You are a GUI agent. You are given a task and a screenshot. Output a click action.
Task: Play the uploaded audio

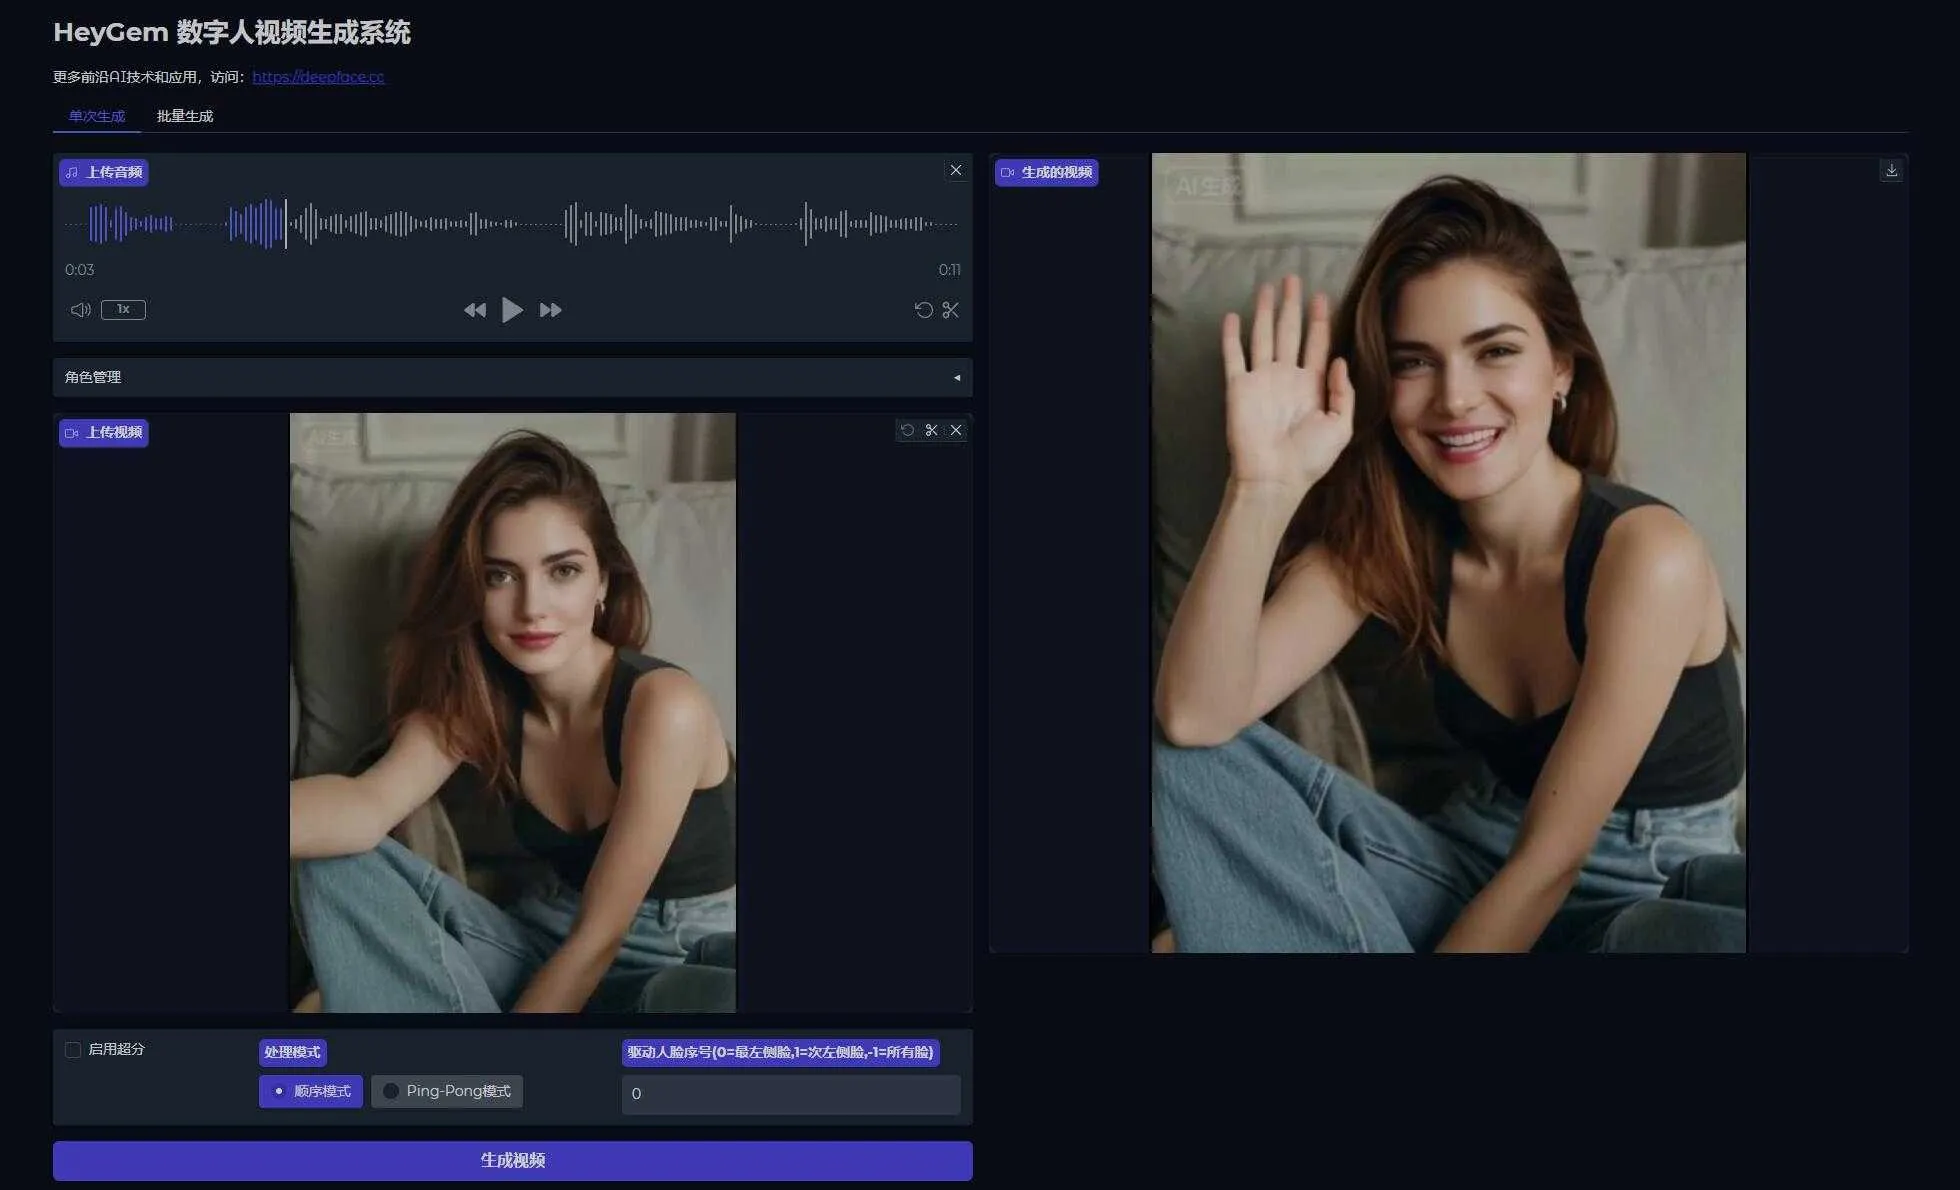click(x=512, y=310)
